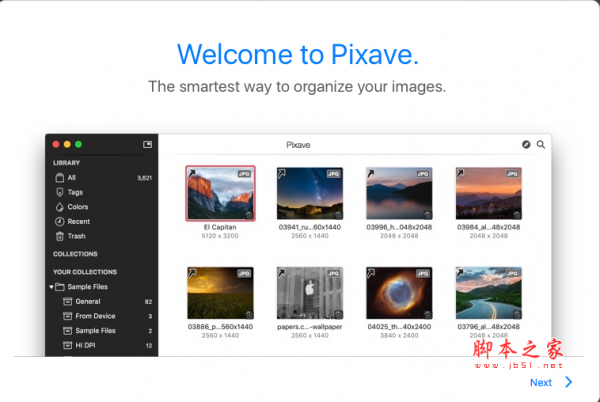The height and width of the screenshot is (402, 600).
Task: Open the Hi DPI collection
Action: (x=102, y=345)
